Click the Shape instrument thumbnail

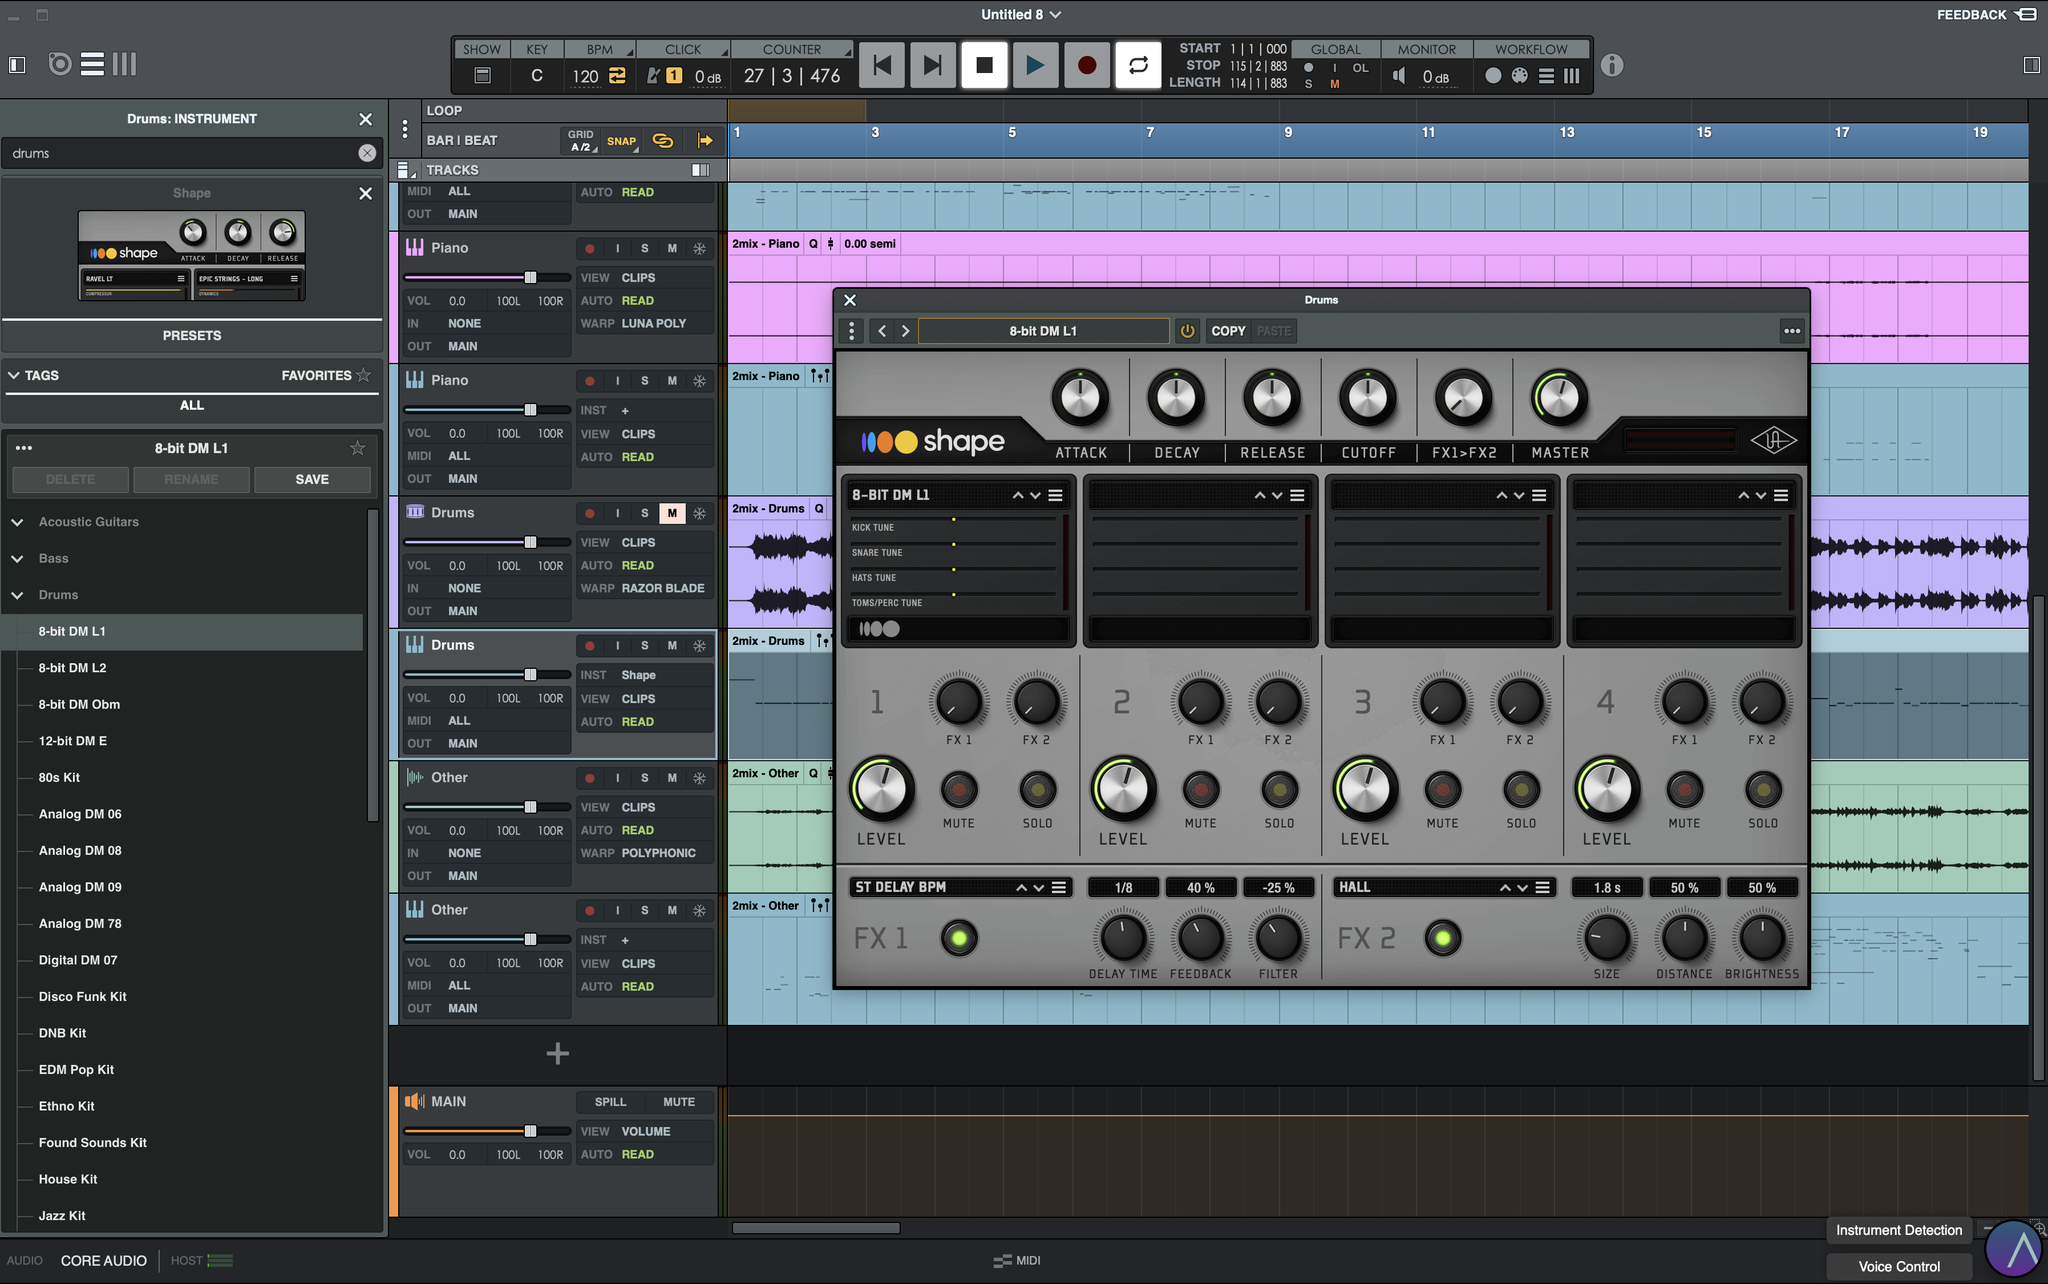point(192,256)
